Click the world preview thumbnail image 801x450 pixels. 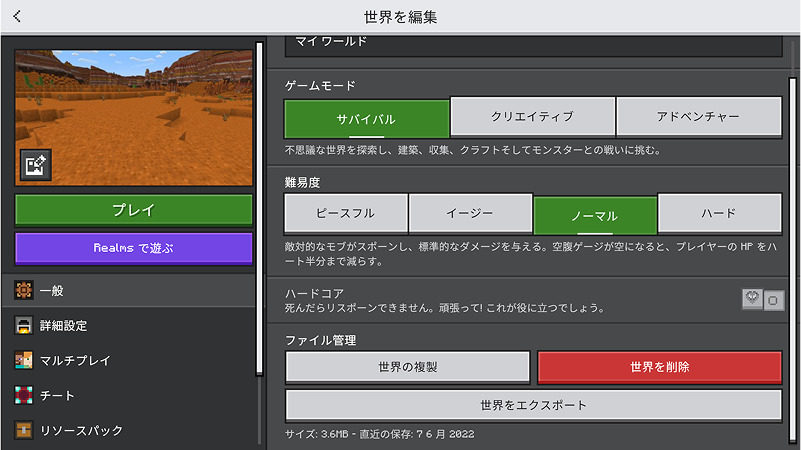pos(134,117)
